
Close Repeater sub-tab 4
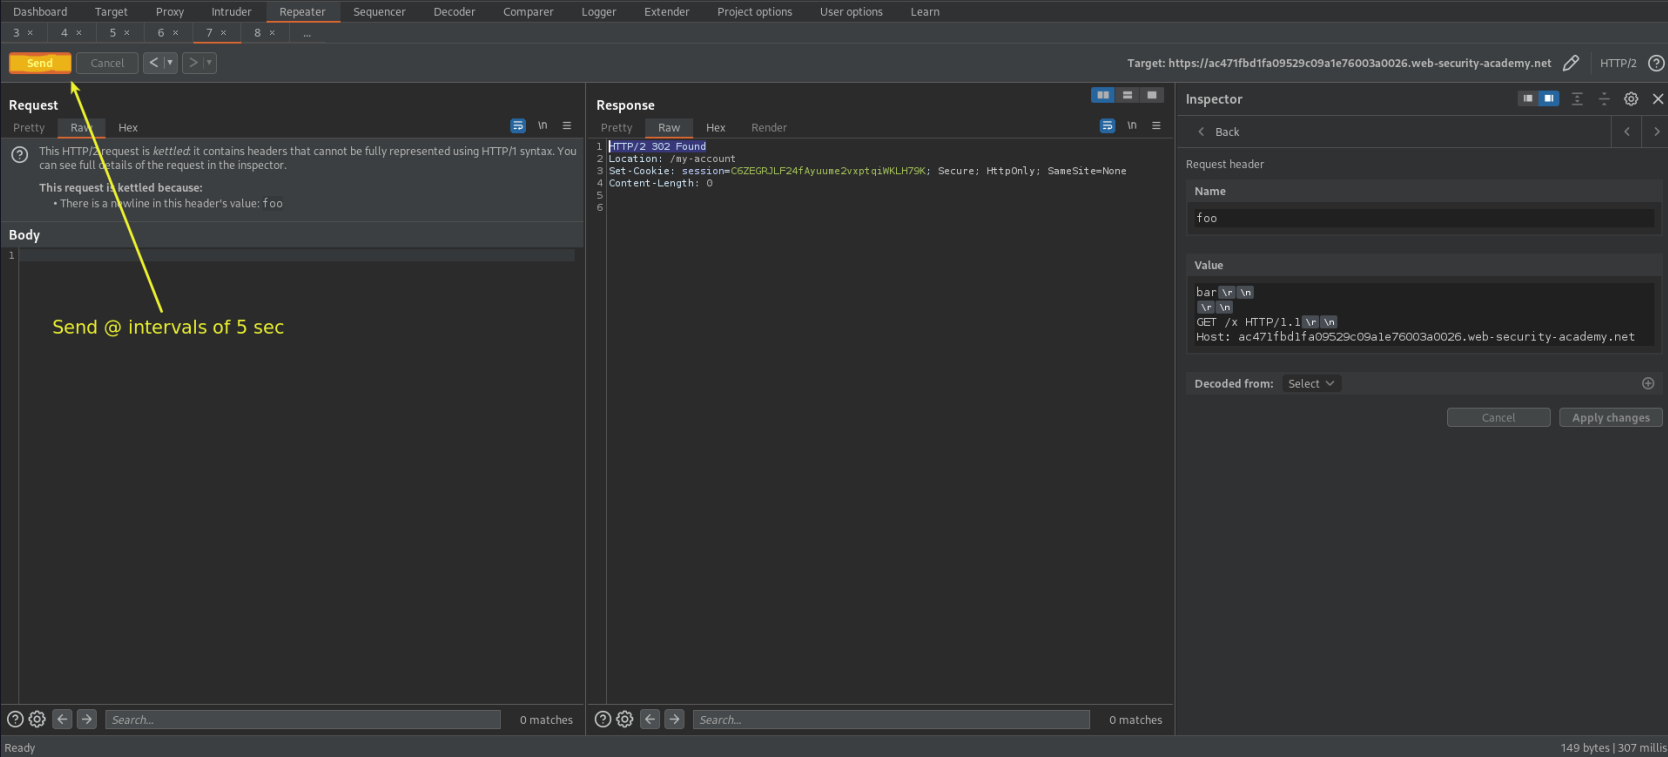click(x=79, y=33)
